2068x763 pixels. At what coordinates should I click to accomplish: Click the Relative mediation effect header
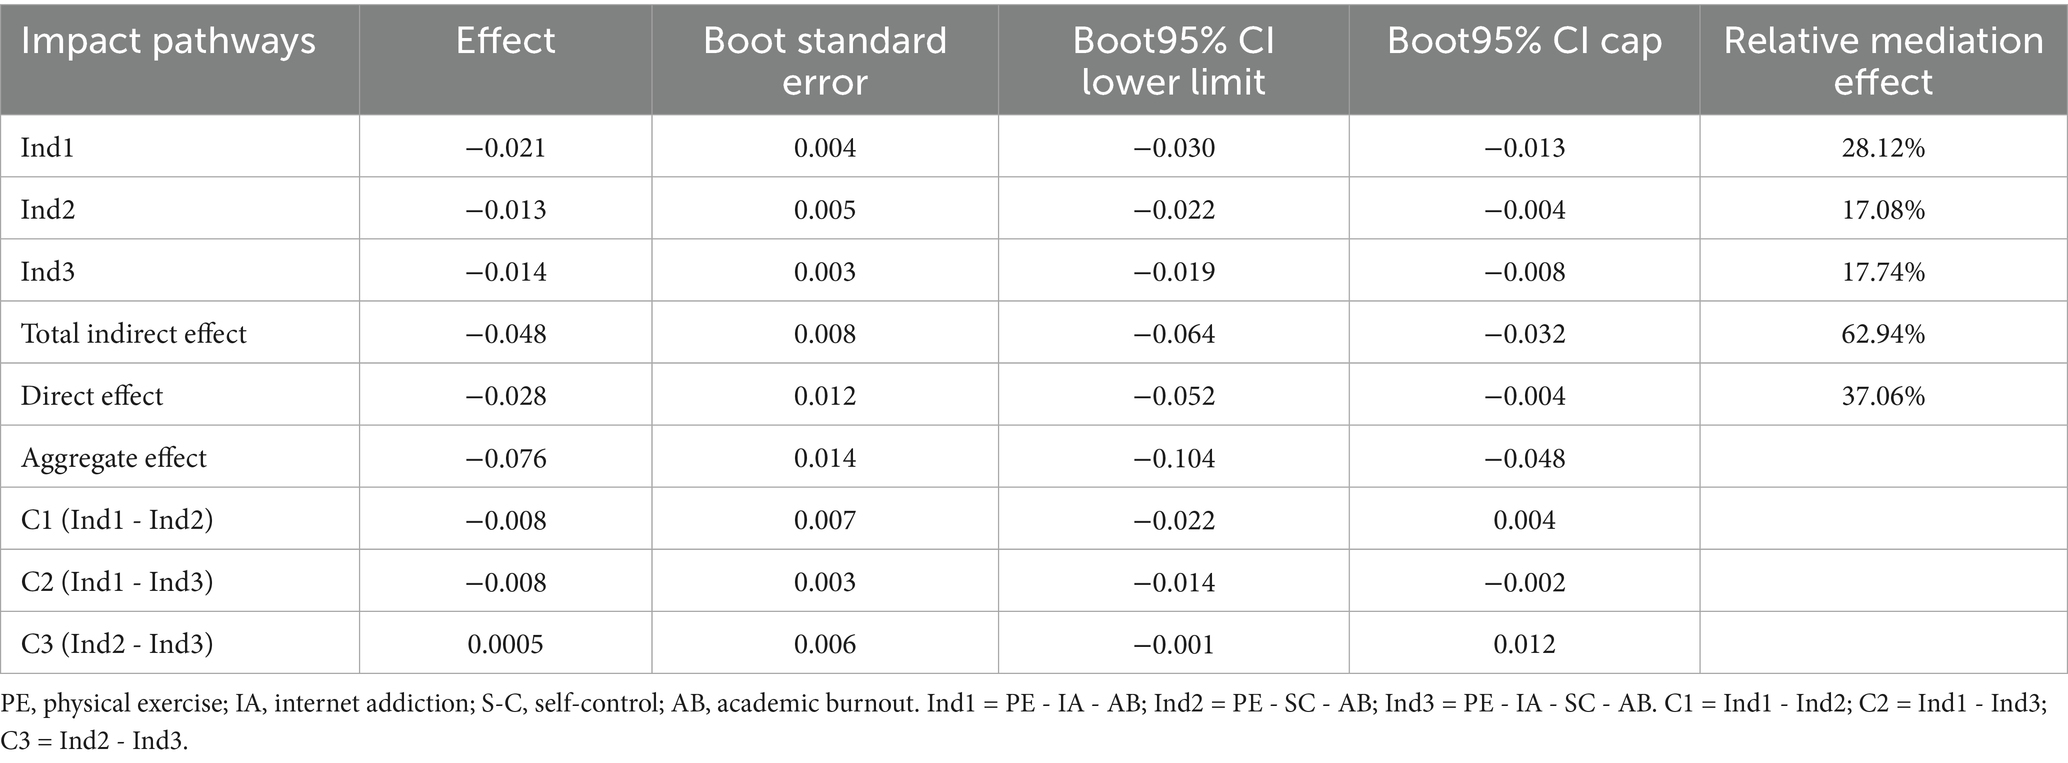(x=1883, y=60)
